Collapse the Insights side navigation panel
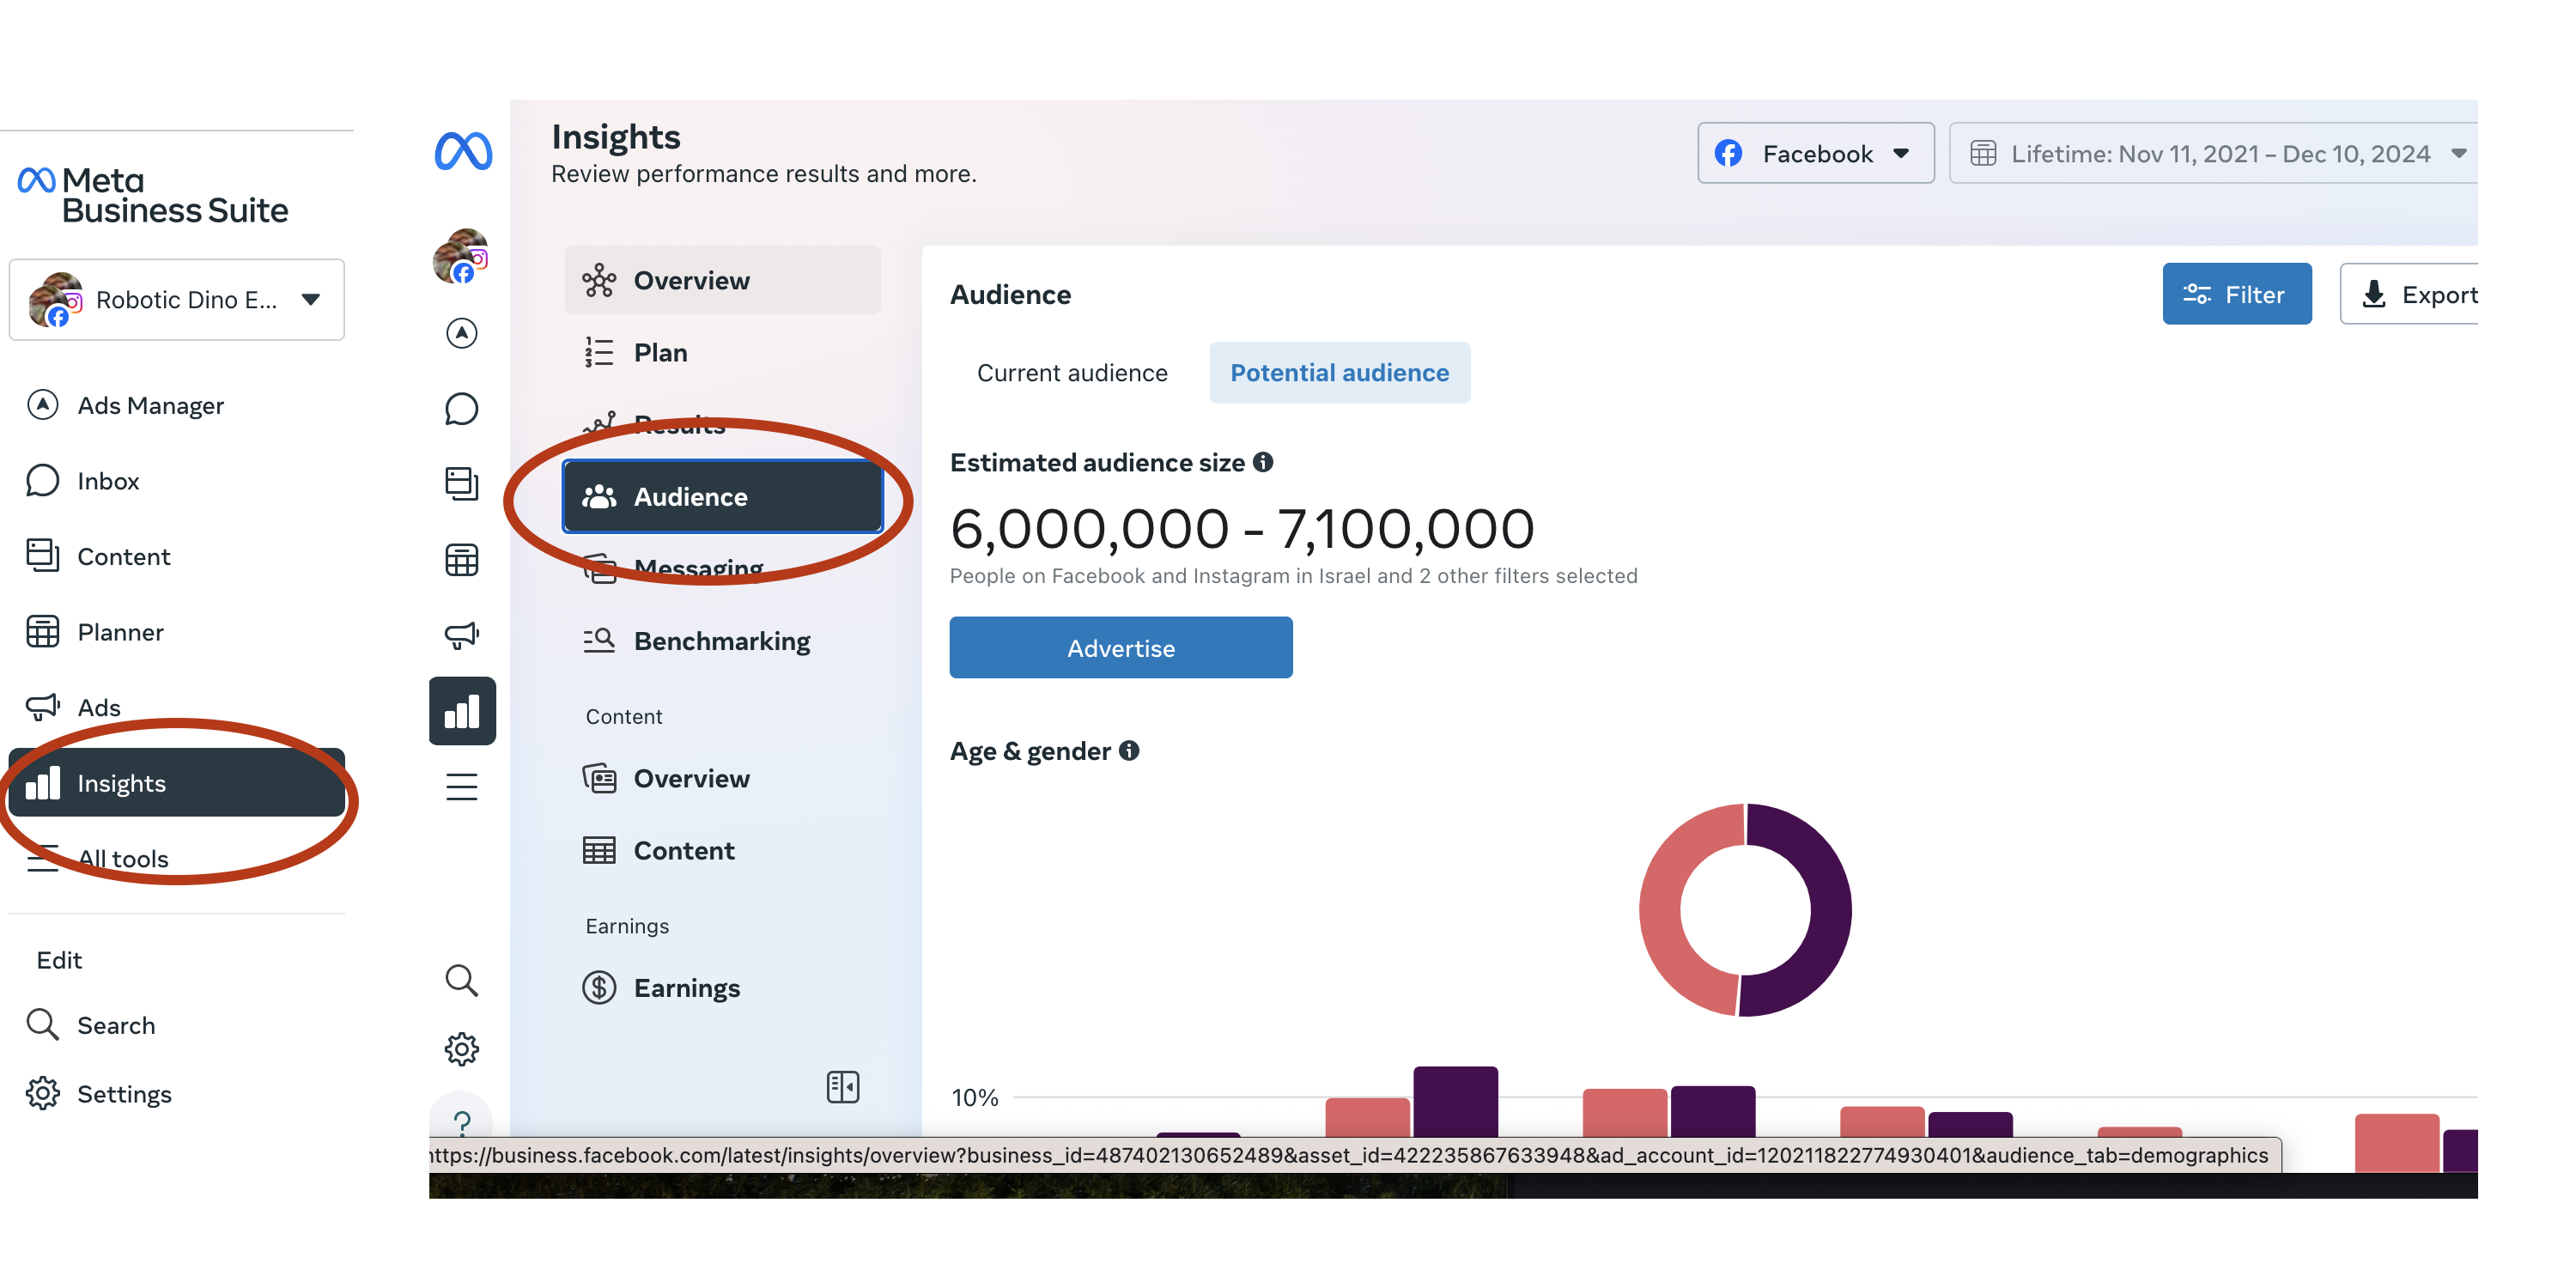Screen dimensions: 2576x1288 coord(842,1087)
